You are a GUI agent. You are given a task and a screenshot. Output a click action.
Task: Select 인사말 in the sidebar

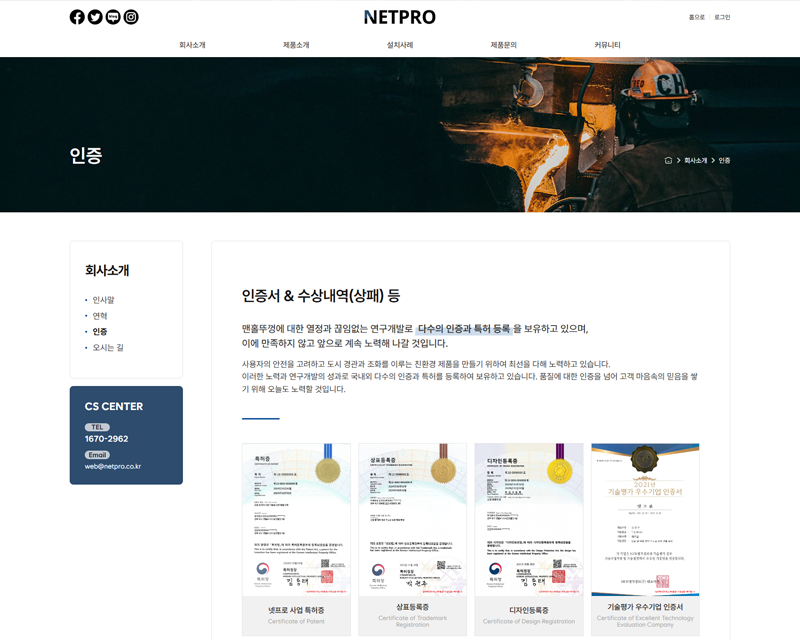click(x=103, y=300)
